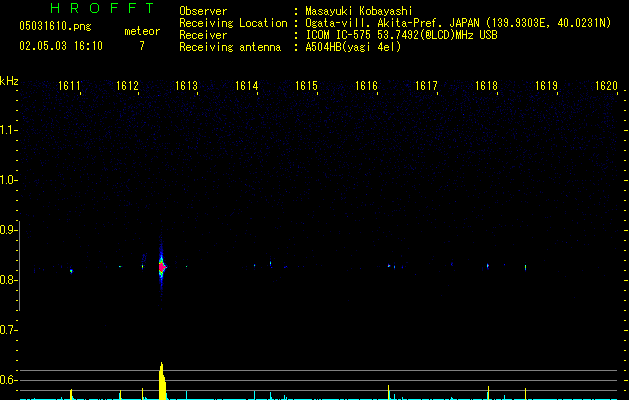This screenshot has height=400, width=629.
Task: Click the A504HB(yagi 4el) antenna text
Action: tap(353, 47)
